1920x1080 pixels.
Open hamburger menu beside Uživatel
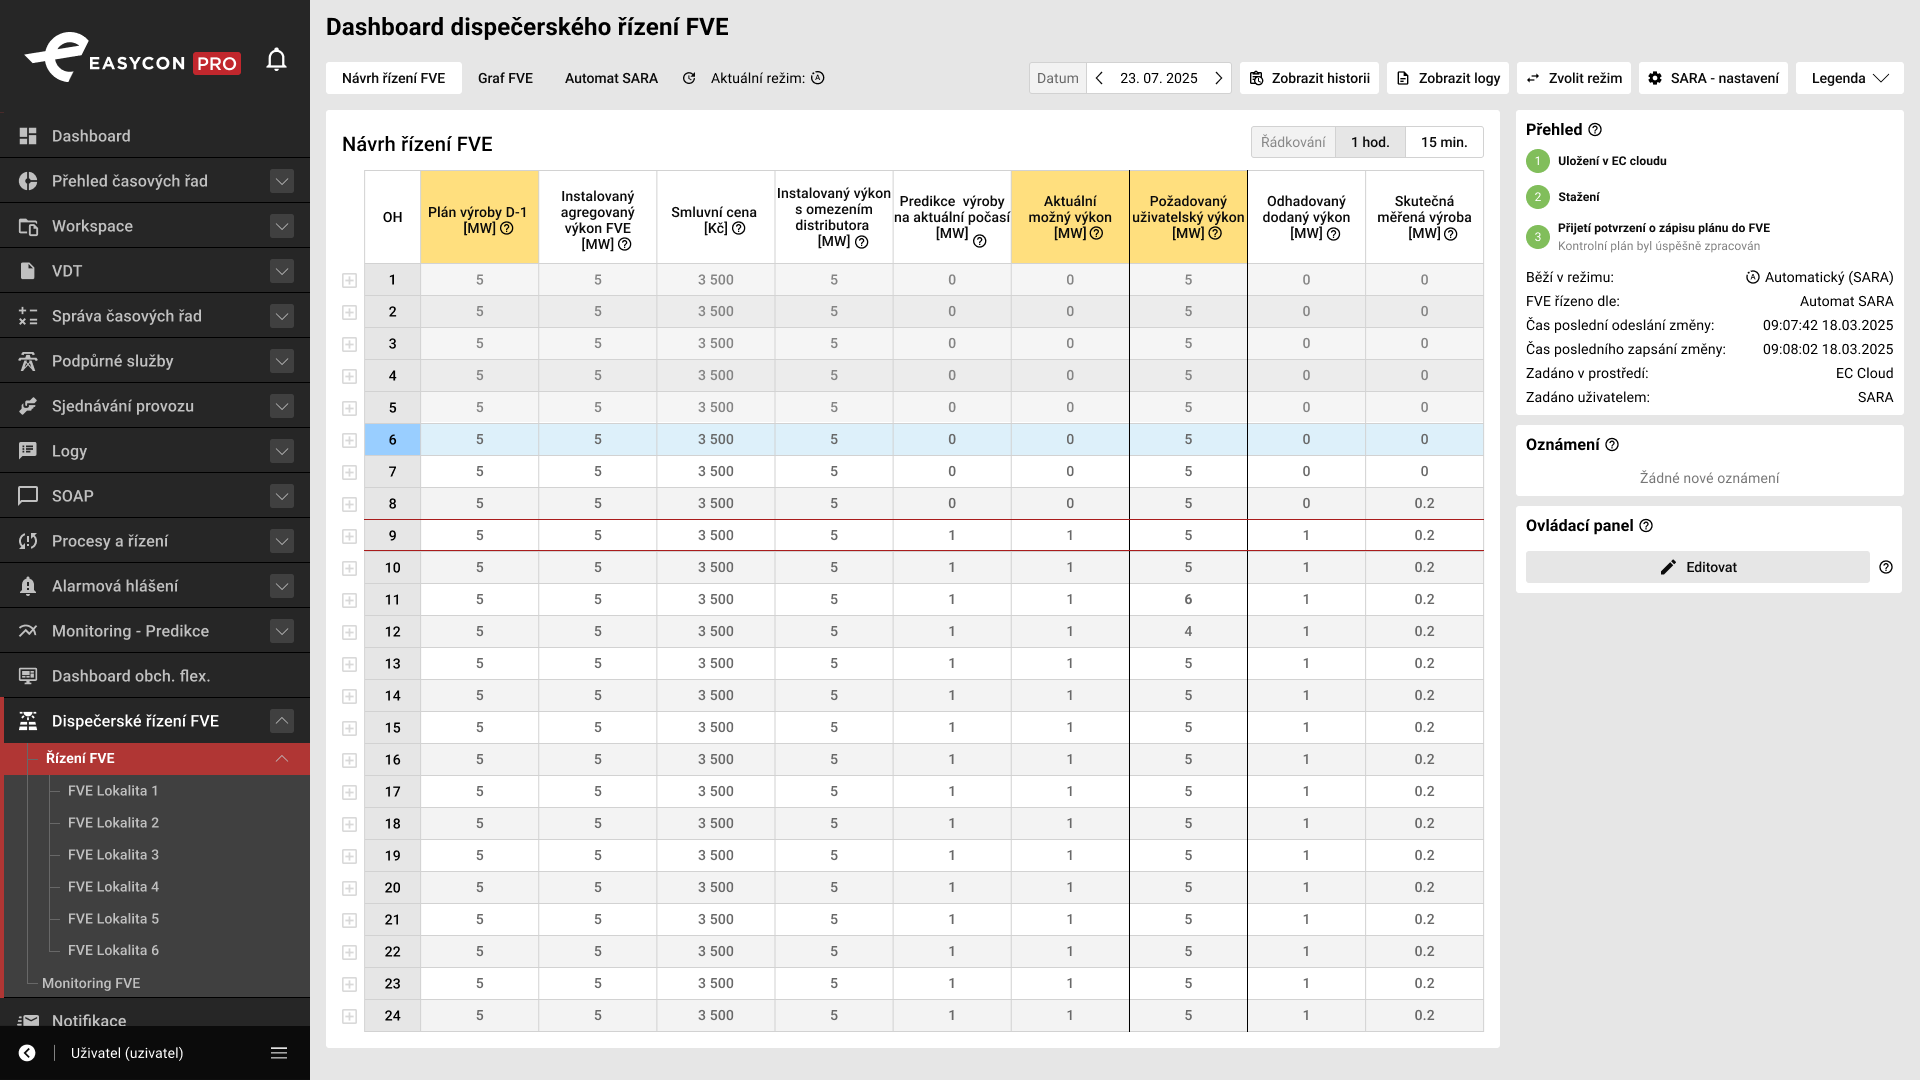coord(279,1053)
